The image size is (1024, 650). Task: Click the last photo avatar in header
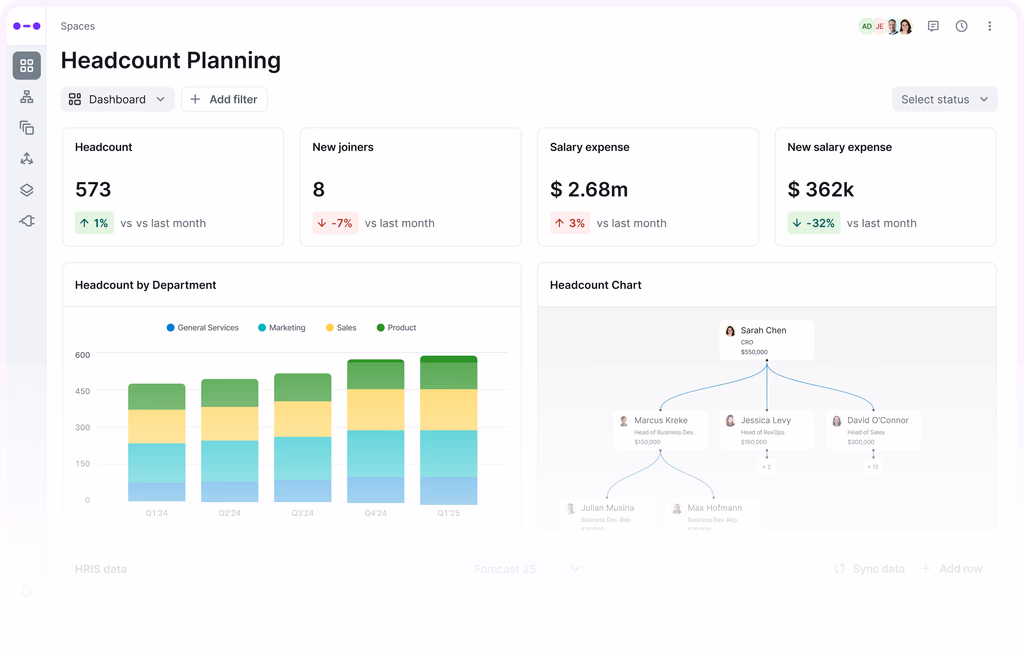click(x=905, y=26)
